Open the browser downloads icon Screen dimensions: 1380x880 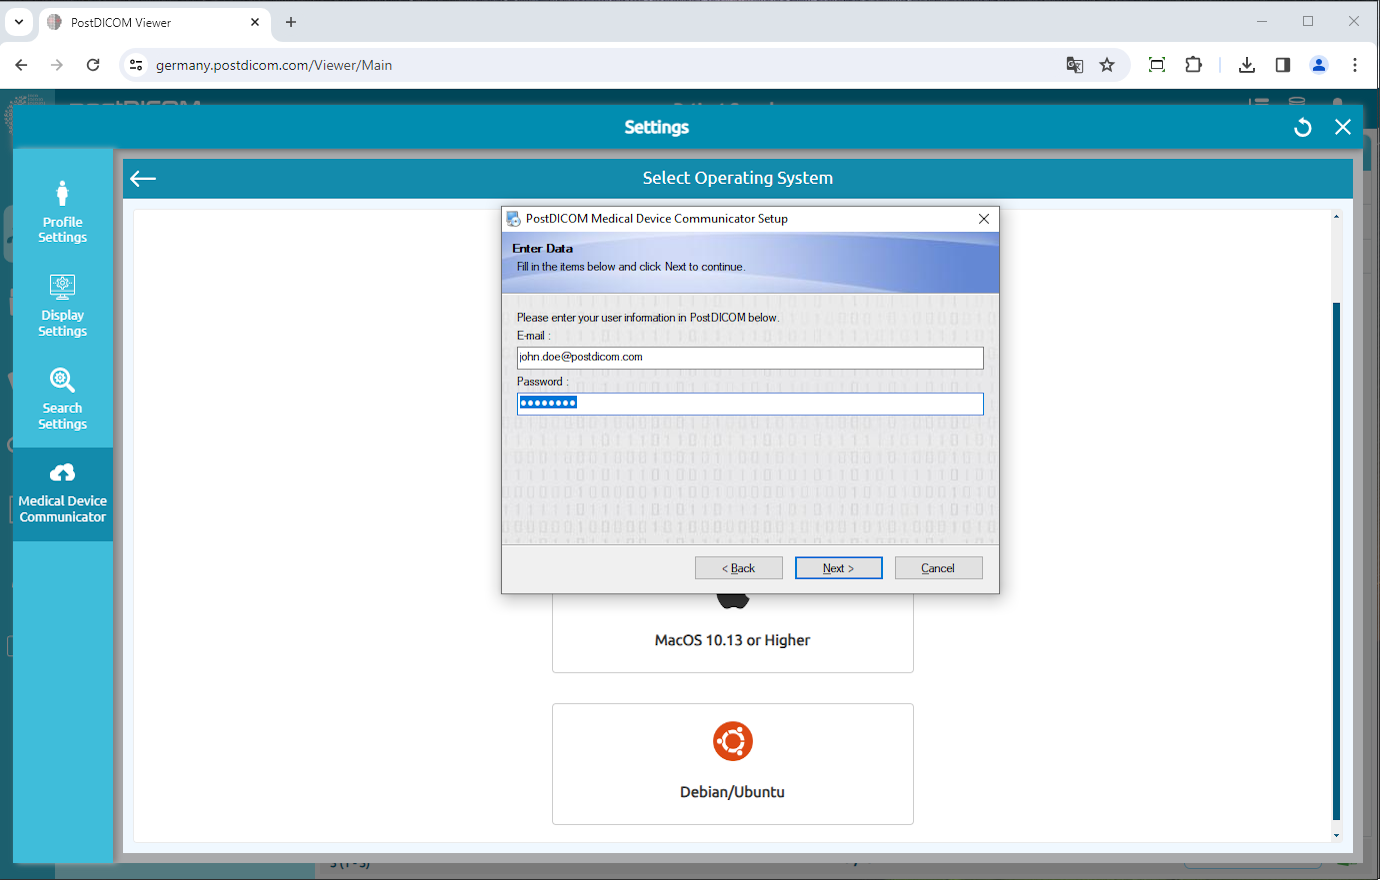(x=1246, y=65)
